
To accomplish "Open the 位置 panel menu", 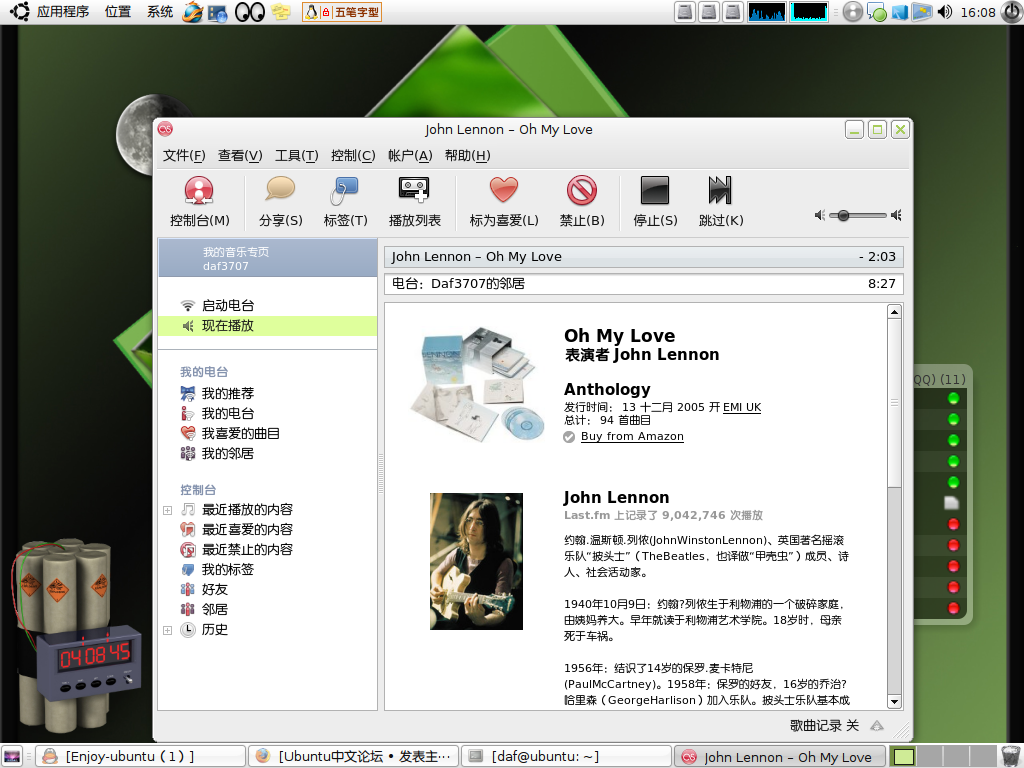I will 118,12.
